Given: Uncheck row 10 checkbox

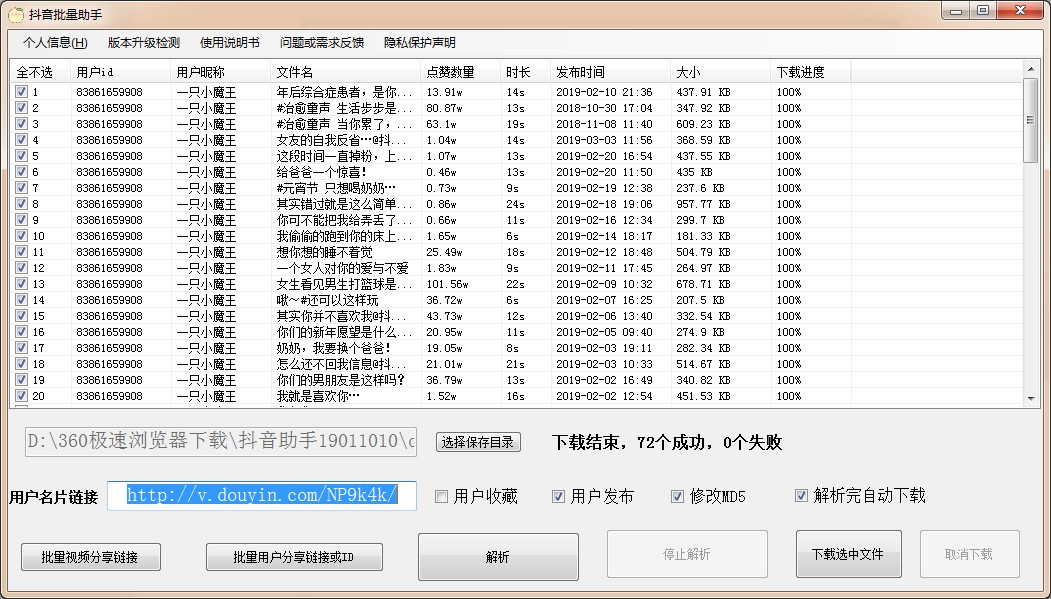Looking at the screenshot, I should 21,236.
